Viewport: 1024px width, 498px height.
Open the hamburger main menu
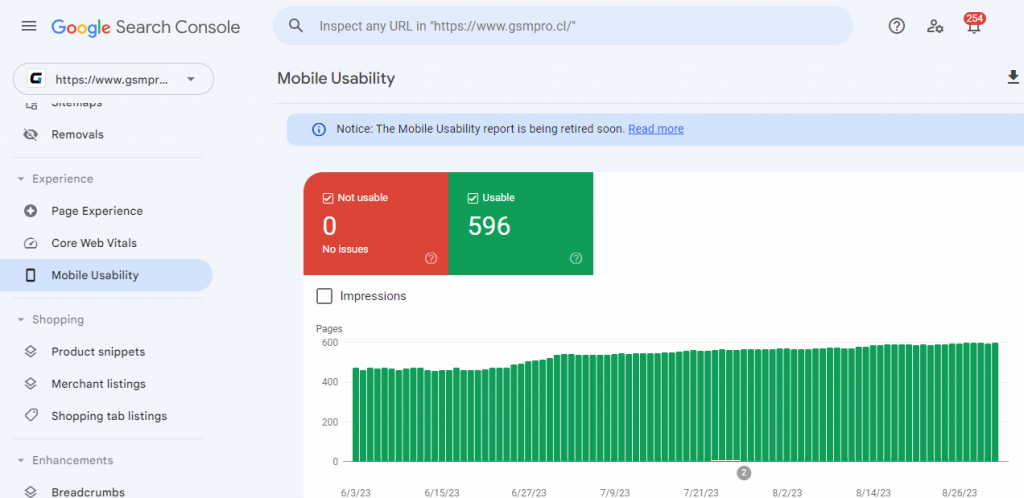29,26
